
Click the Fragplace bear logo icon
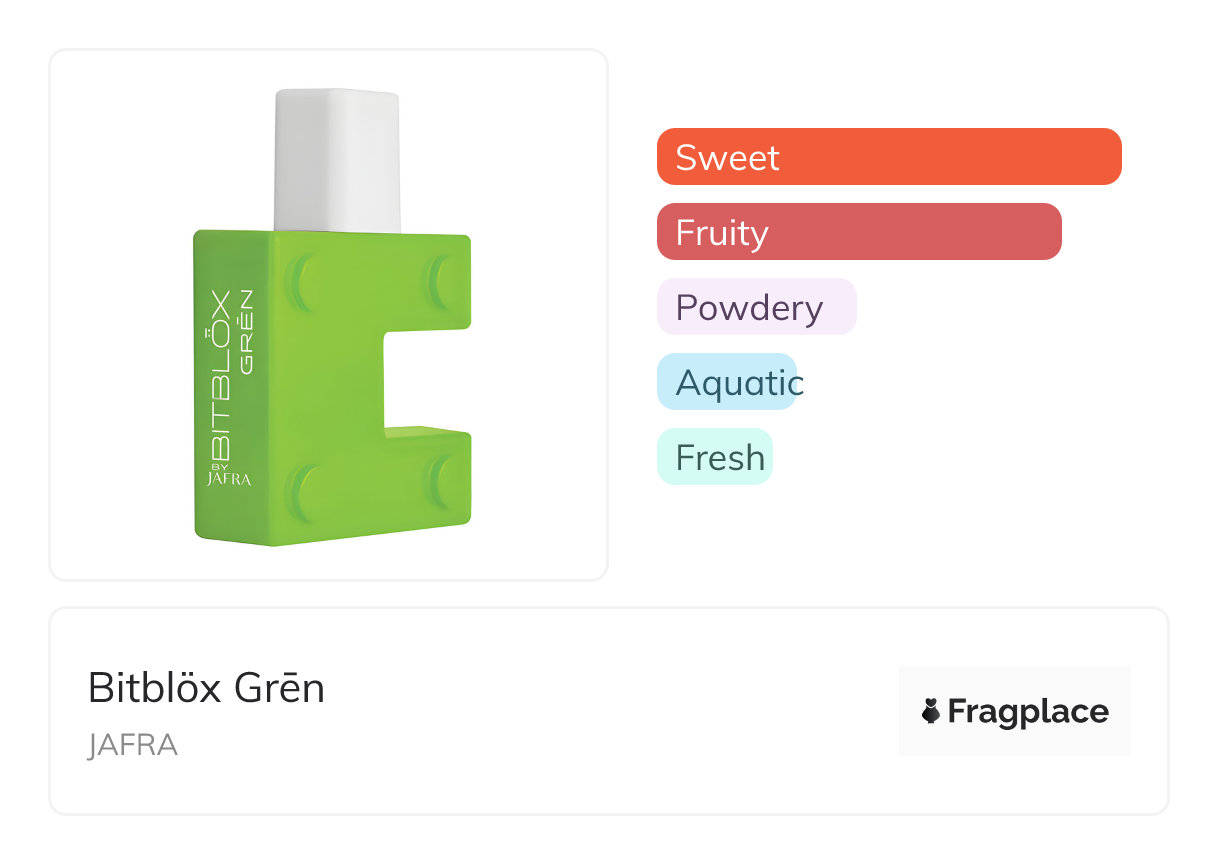[931, 711]
